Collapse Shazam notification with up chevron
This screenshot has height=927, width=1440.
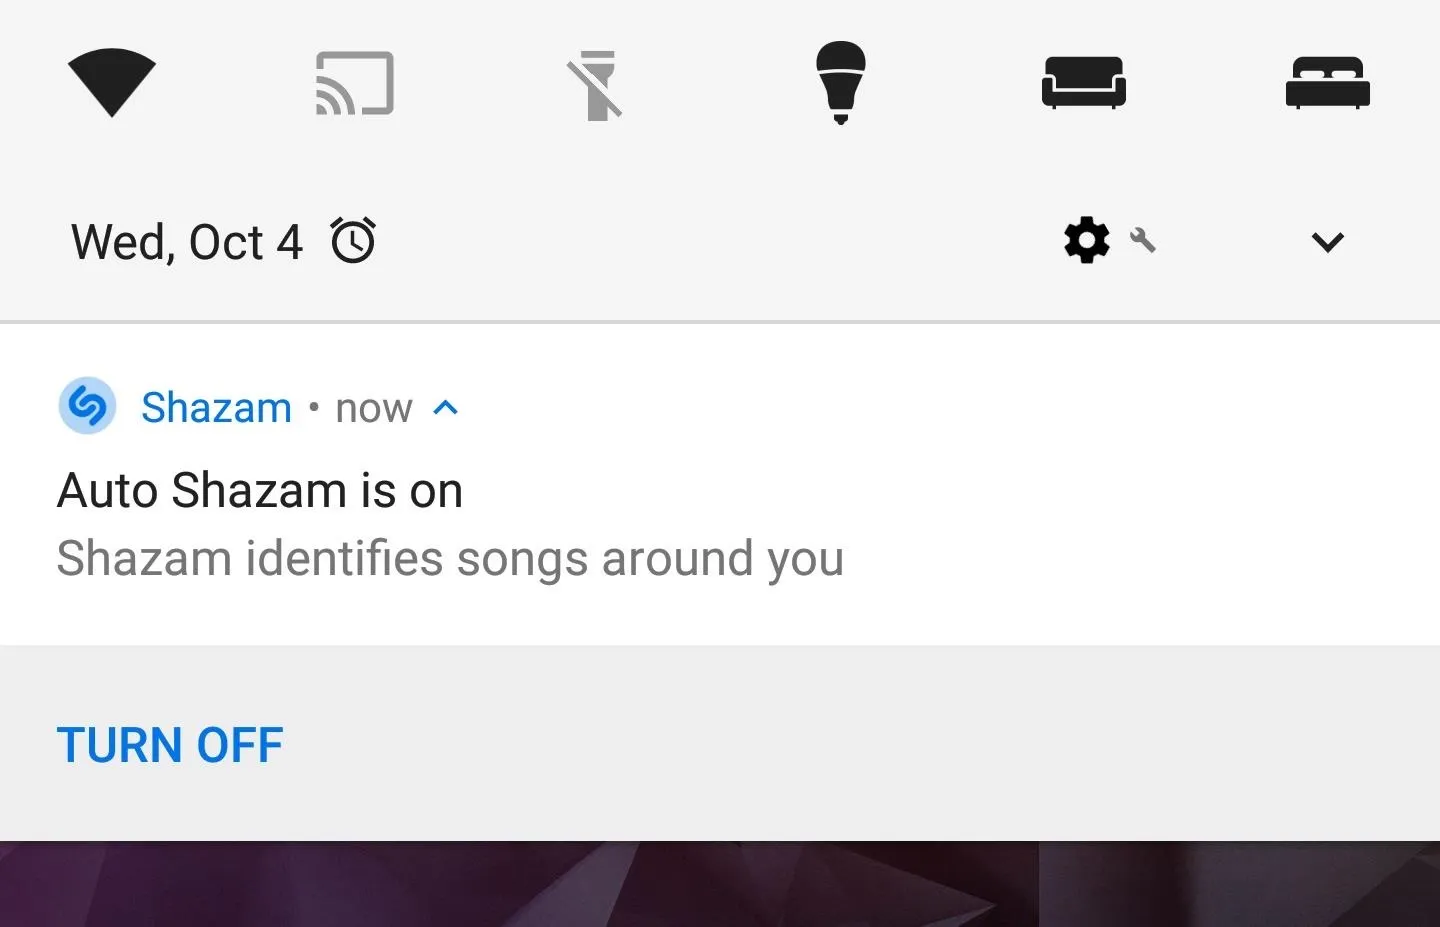pyautogui.click(x=446, y=407)
